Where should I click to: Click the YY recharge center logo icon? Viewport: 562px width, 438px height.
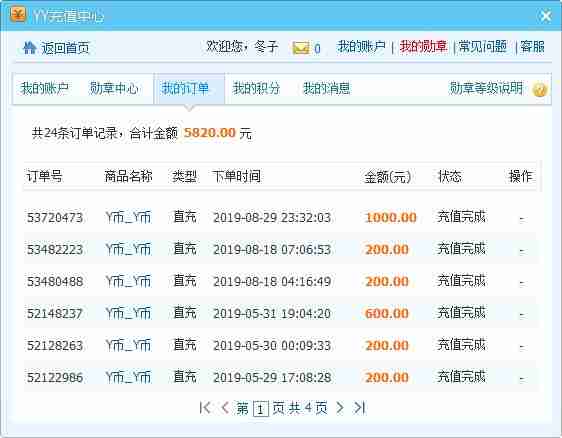click(x=18, y=14)
